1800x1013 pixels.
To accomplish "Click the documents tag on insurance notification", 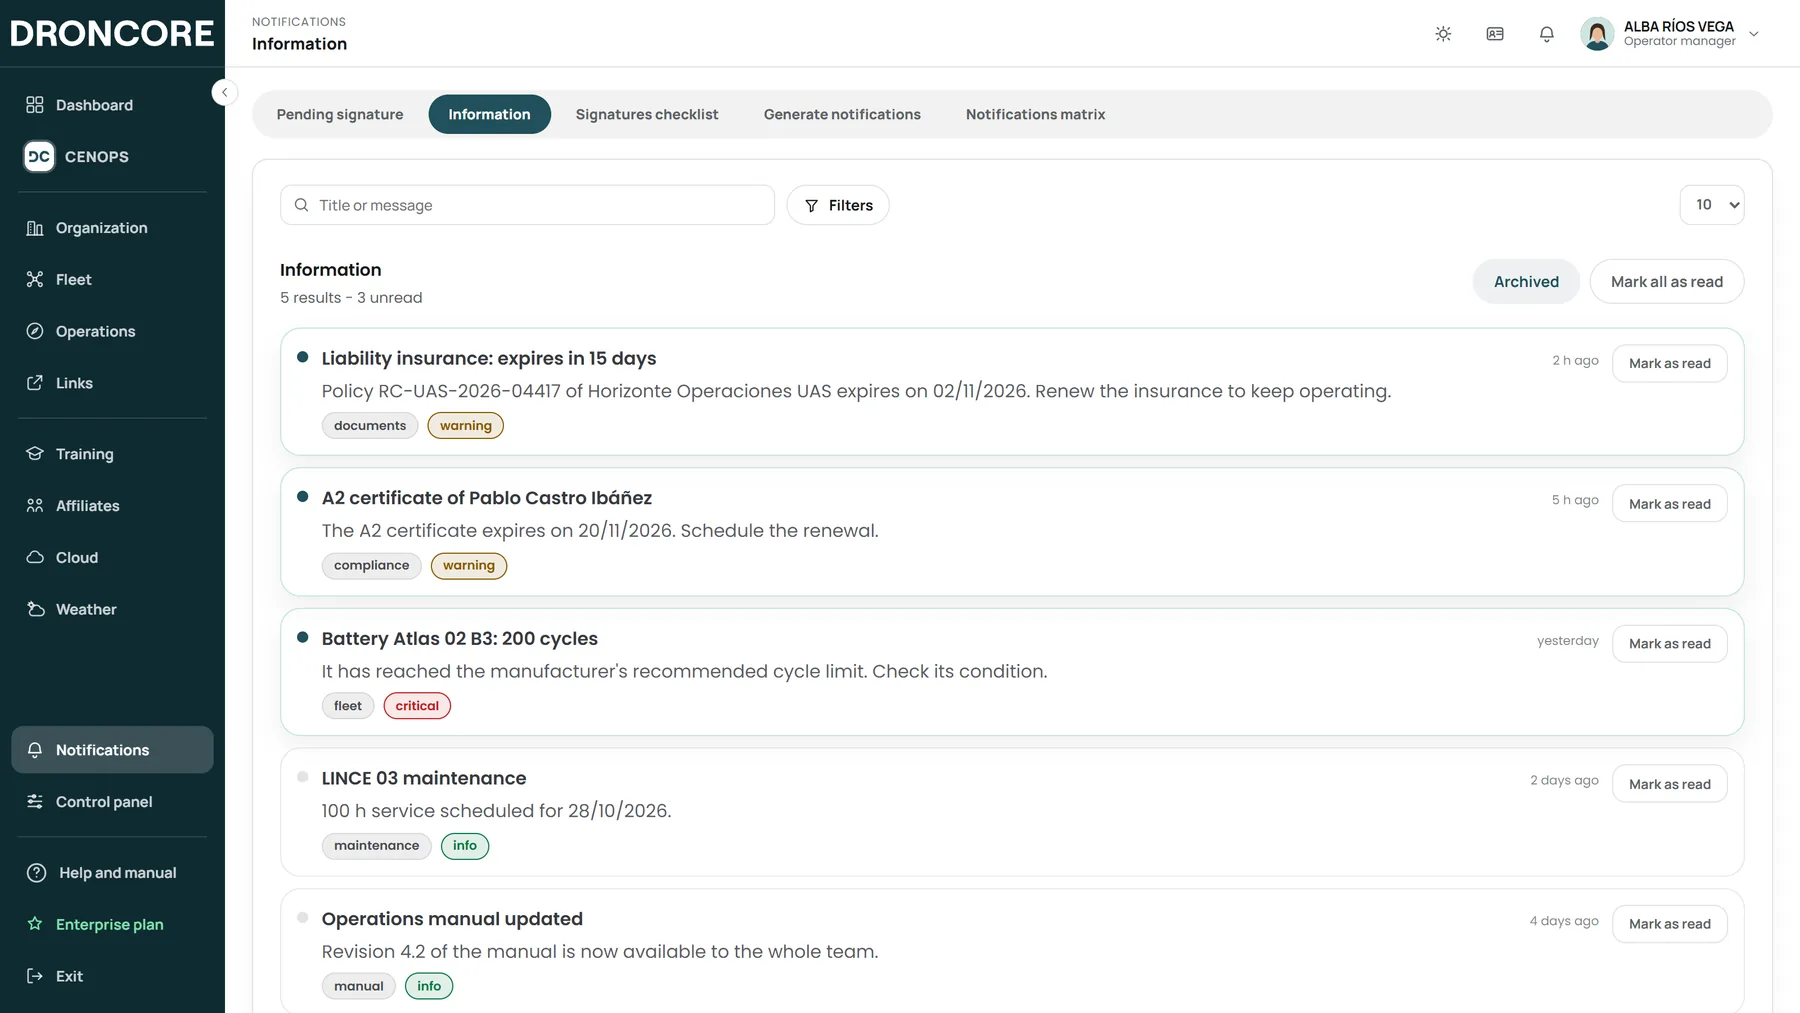I will pos(370,426).
